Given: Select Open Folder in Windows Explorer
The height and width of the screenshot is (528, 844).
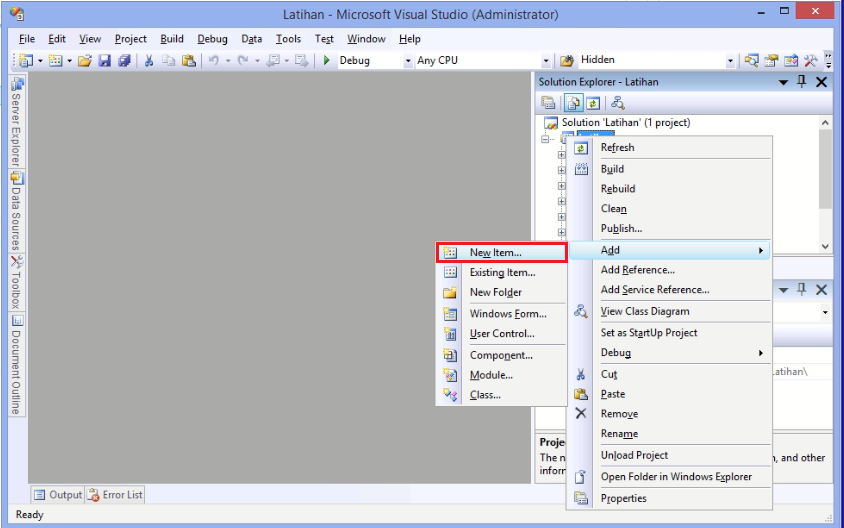Looking at the screenshot, I should (670, 477).
